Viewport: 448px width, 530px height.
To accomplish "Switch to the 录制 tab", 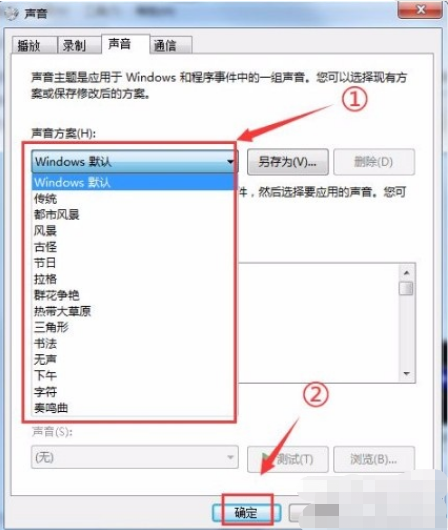I will pyautogui.click(x=79, y=45).
